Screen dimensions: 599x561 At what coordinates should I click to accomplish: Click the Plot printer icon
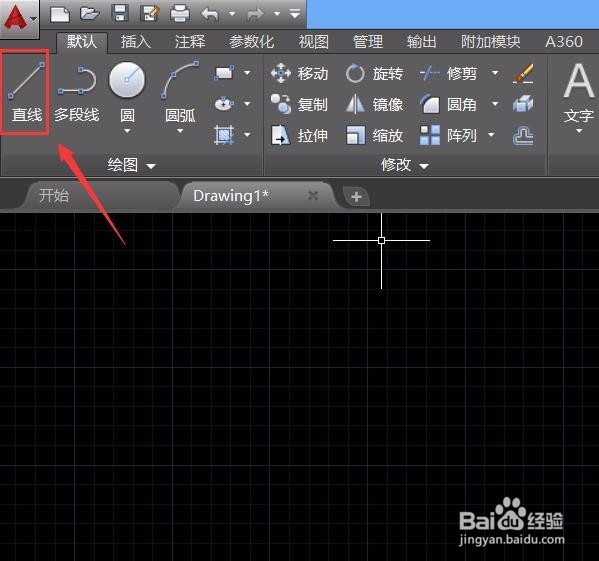click(180, 15)
